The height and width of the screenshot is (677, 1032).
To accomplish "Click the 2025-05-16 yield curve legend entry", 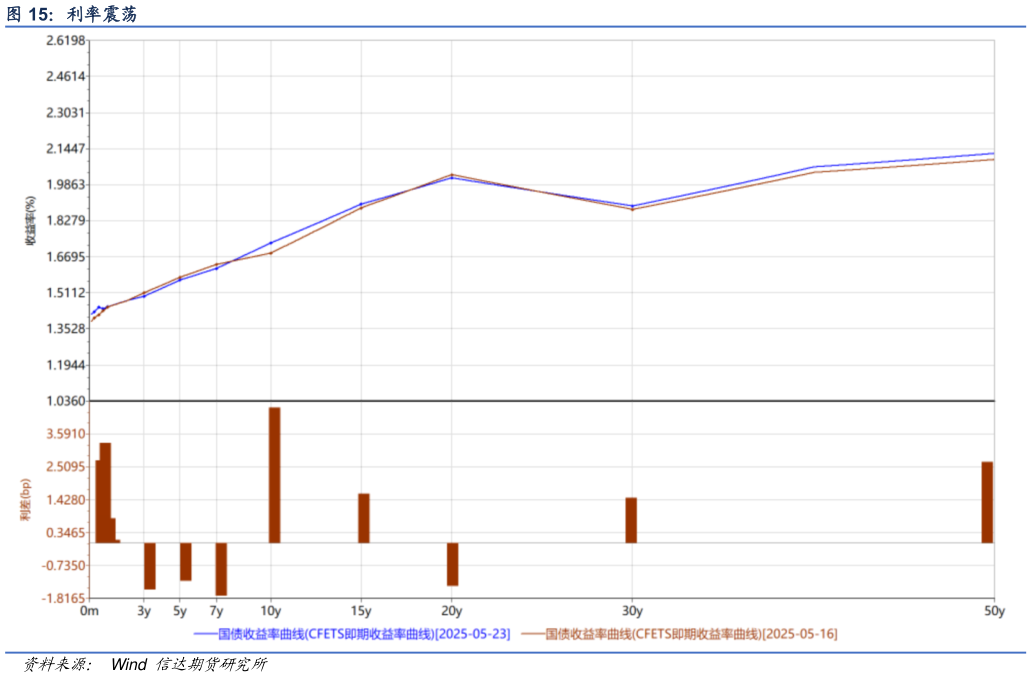I will [692, 634].
